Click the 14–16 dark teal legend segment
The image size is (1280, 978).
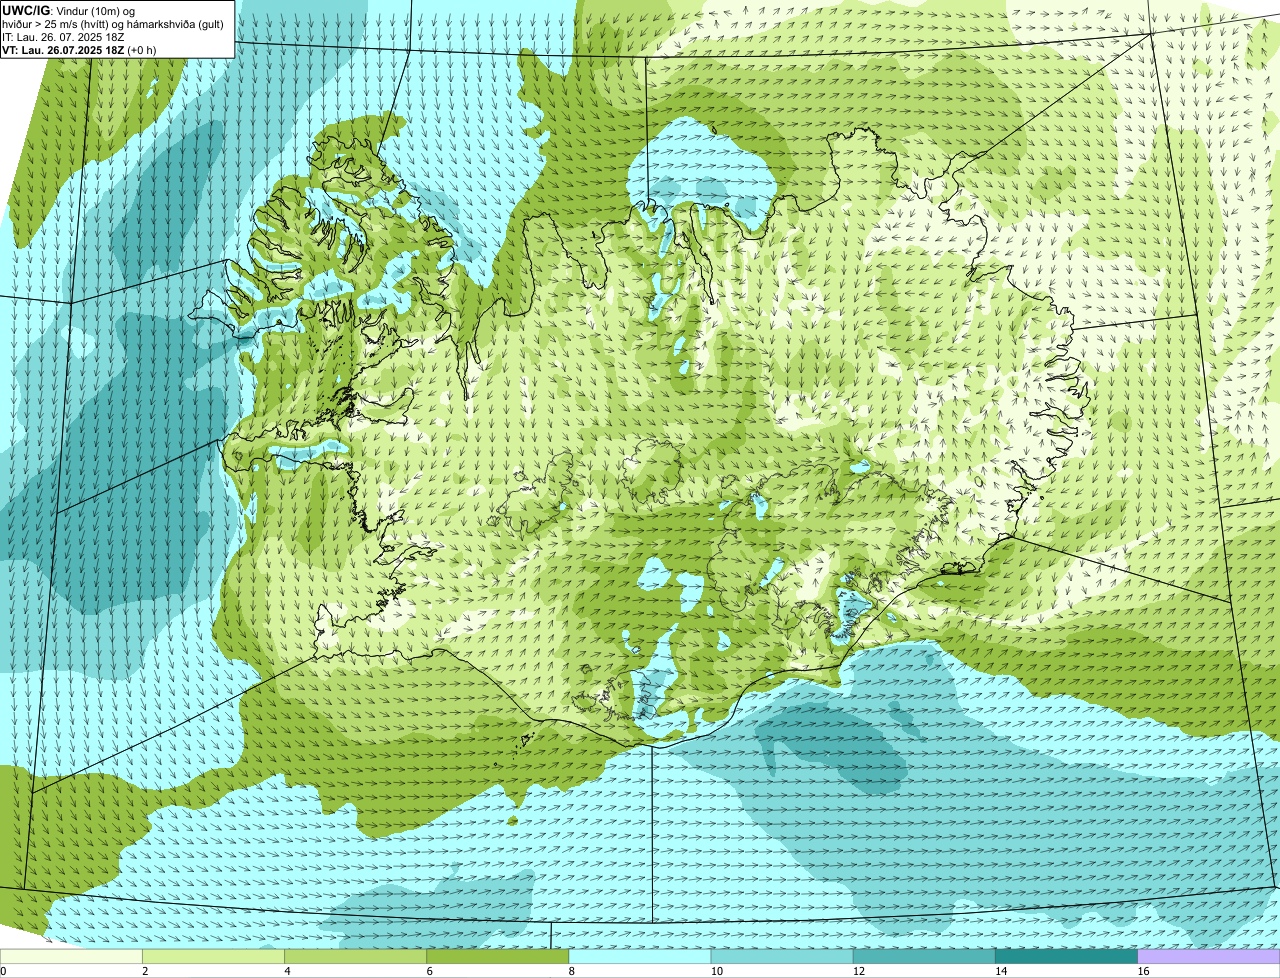(x=1067, y=956)
